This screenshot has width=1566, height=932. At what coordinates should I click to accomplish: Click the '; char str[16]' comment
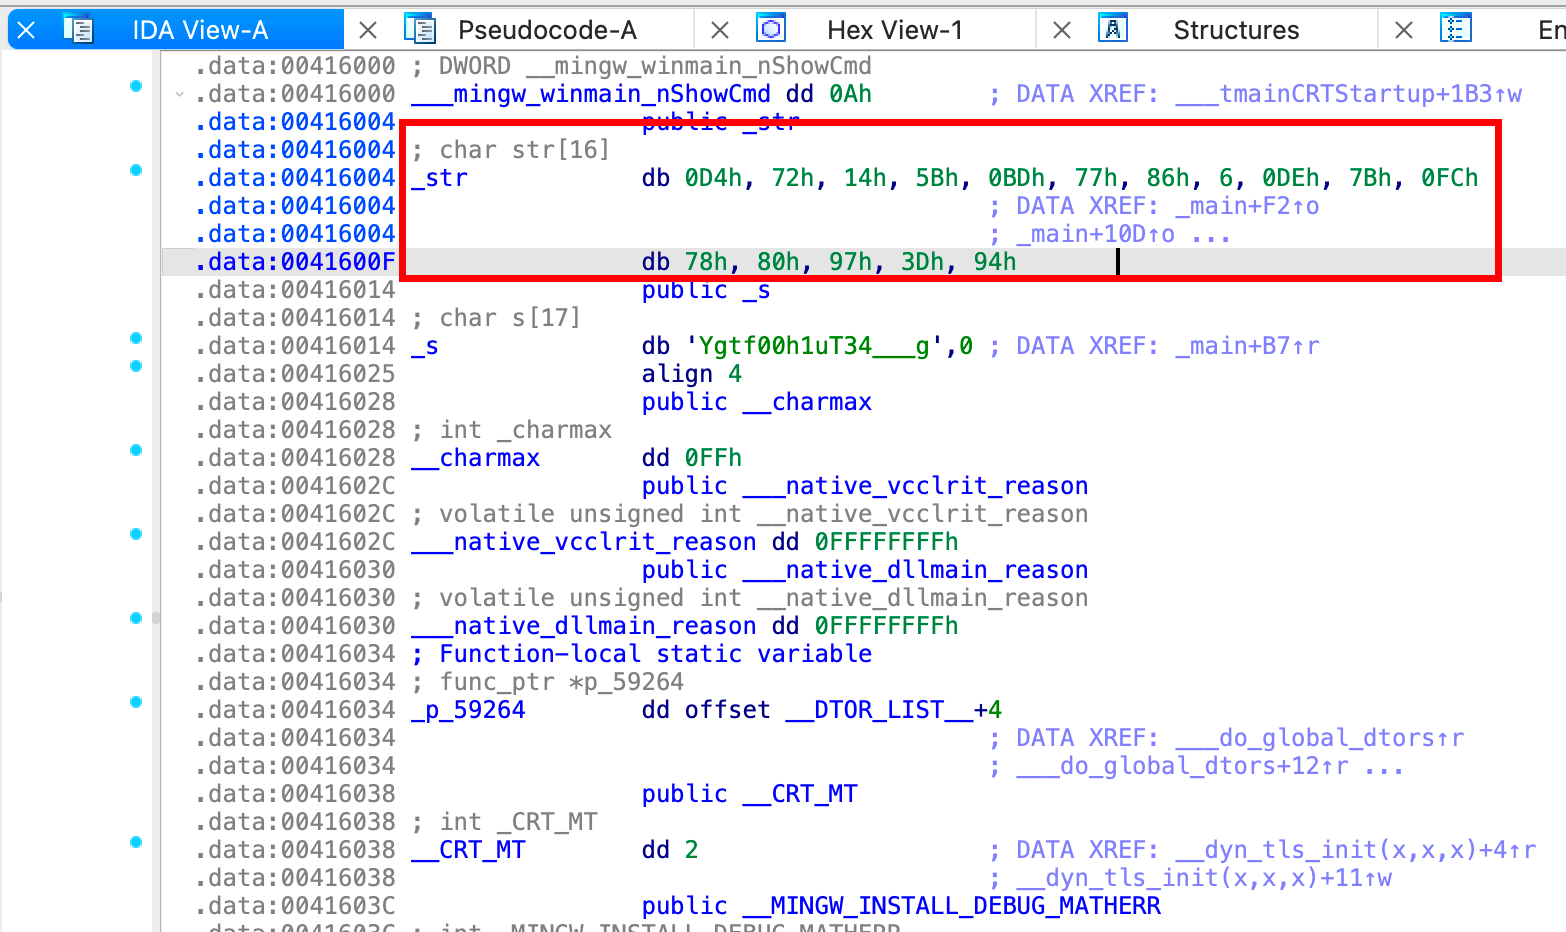[x=510, y=150]
